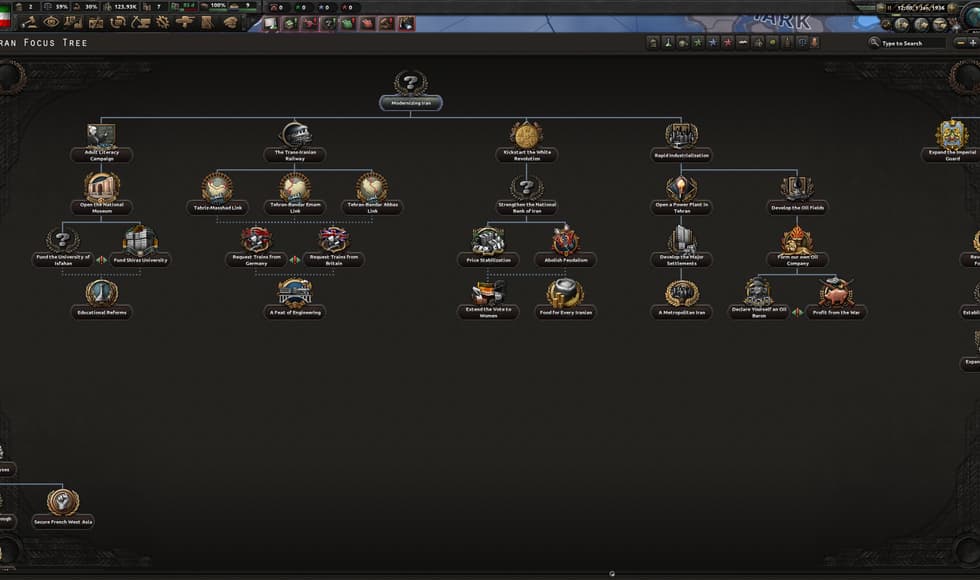This screenshot has width=980, height=580.
Task: Choose Request Trains from Germany focus
Action: click(256, 248)
